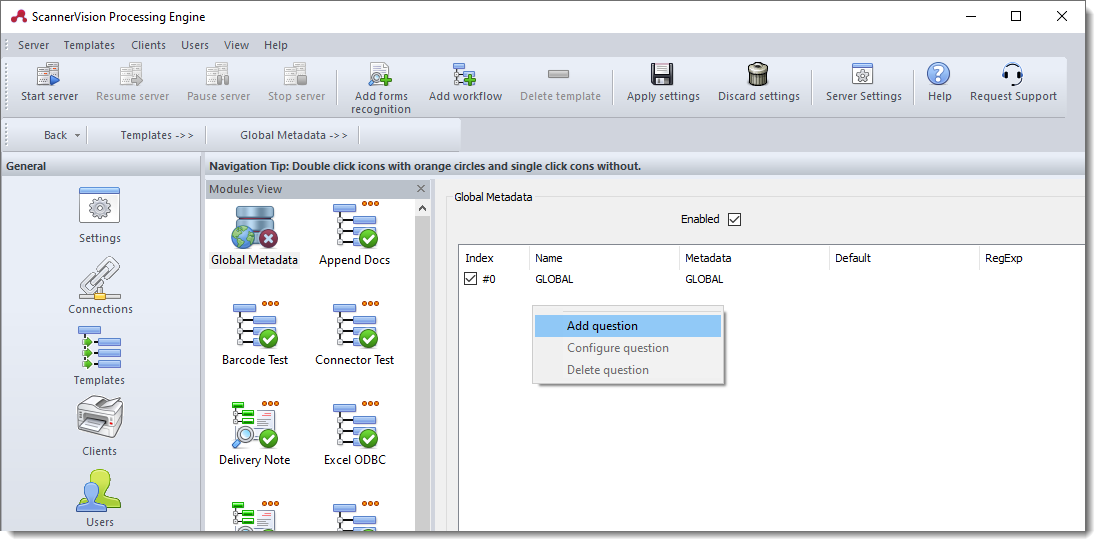Close the Modules View panel

pos(421,189)
